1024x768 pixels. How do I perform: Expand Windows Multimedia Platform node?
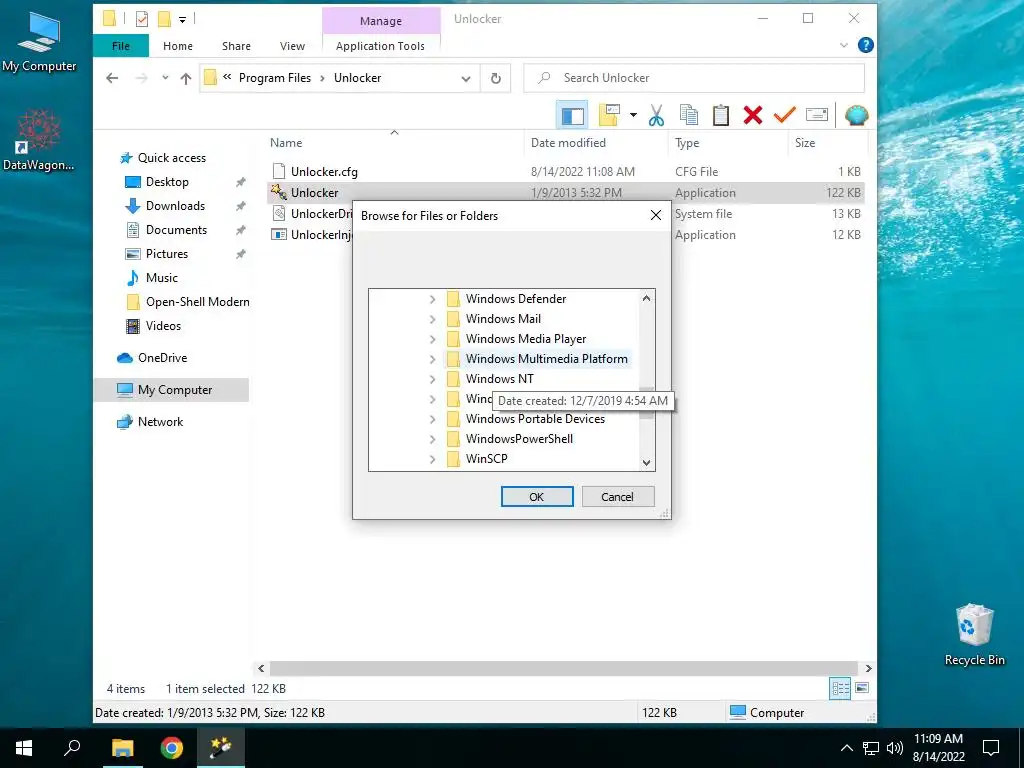click(432, 359)
